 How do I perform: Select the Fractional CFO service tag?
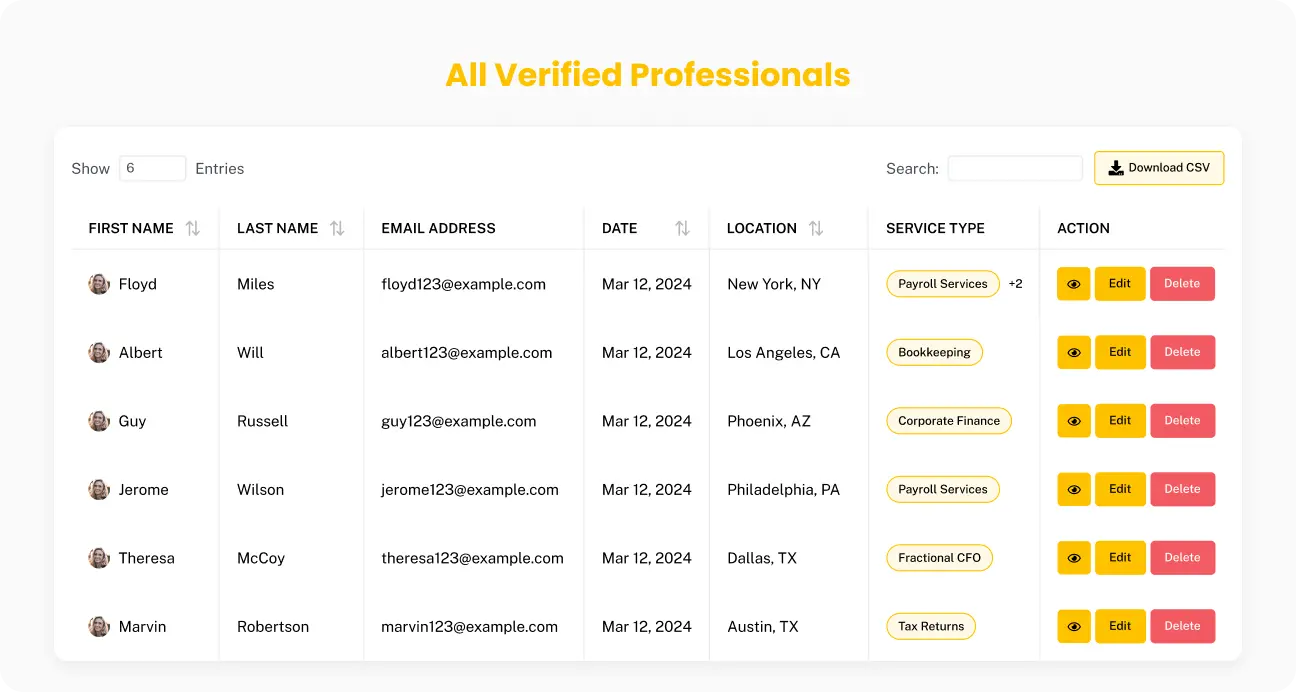(x=939, y=558)
